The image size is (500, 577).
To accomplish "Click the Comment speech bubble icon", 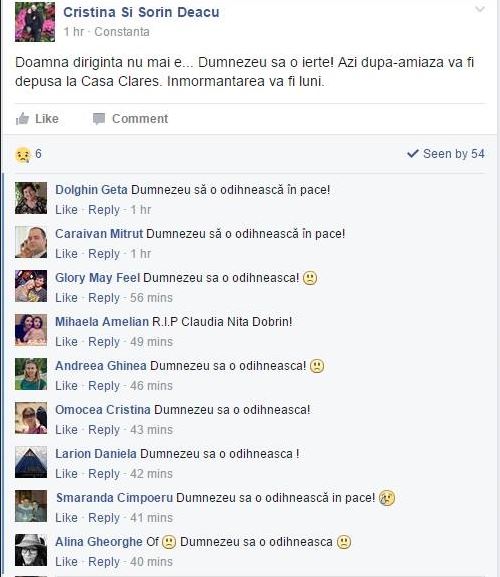I will click(99, 119).
